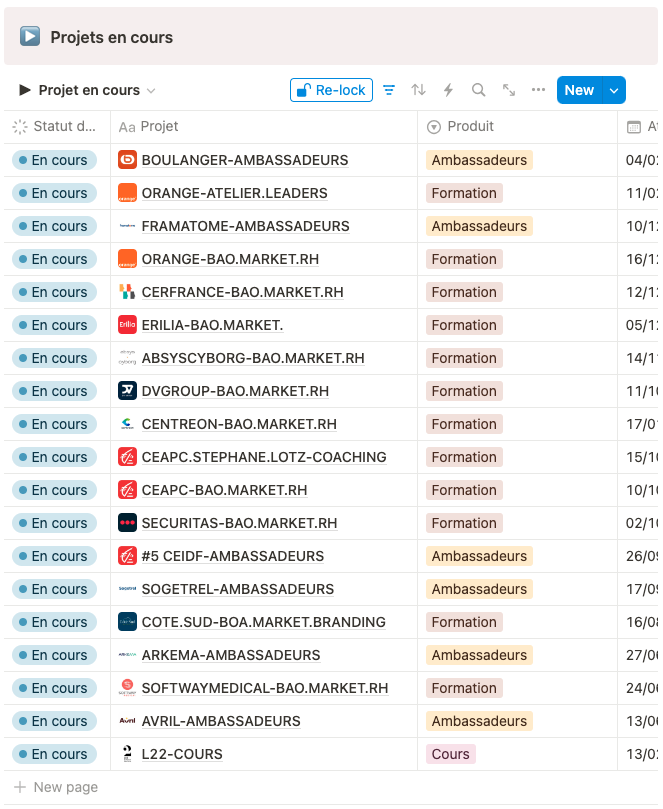
Task: Click date cell in L22-COURS row
Action: click(x=638, y=754)
